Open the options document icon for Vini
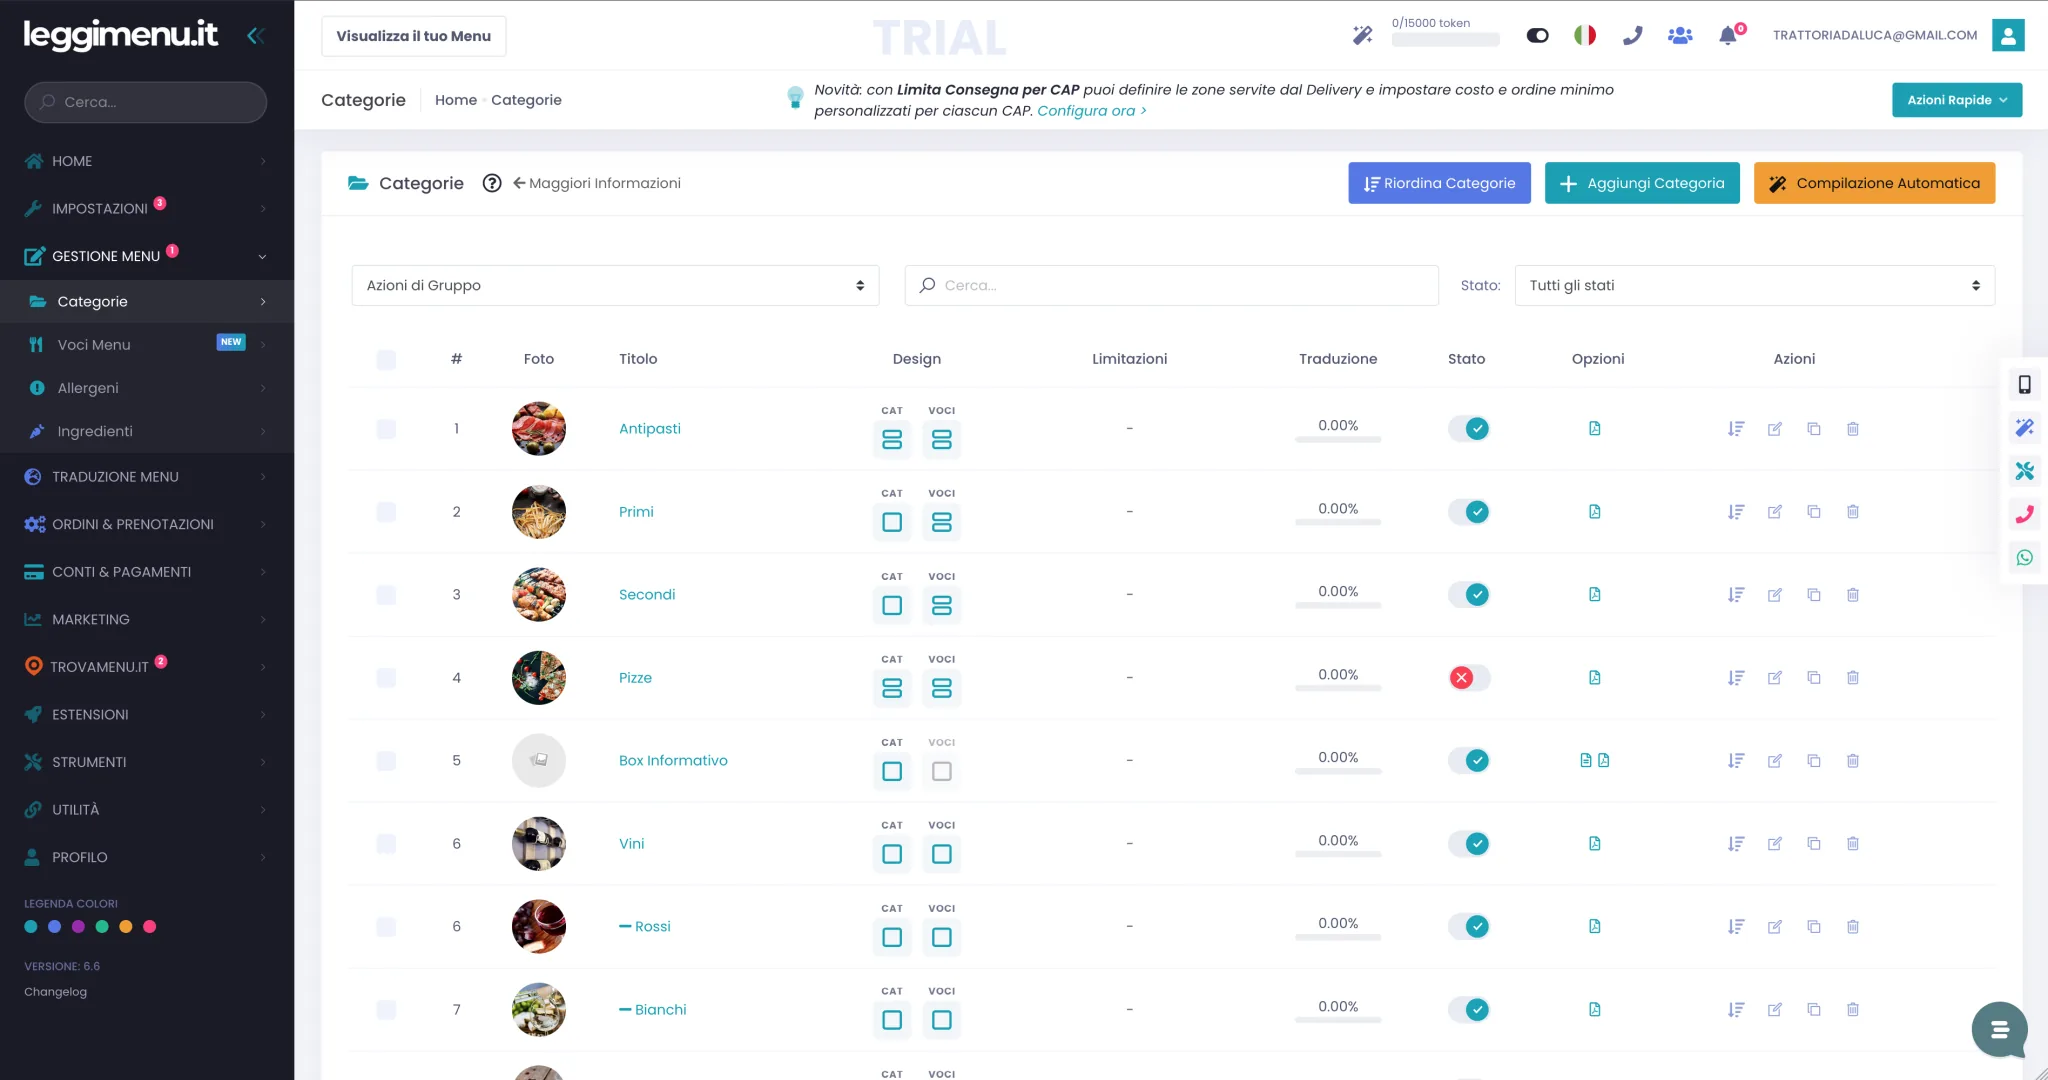Screen dimensions: 2048x1080 [1595, 844]
